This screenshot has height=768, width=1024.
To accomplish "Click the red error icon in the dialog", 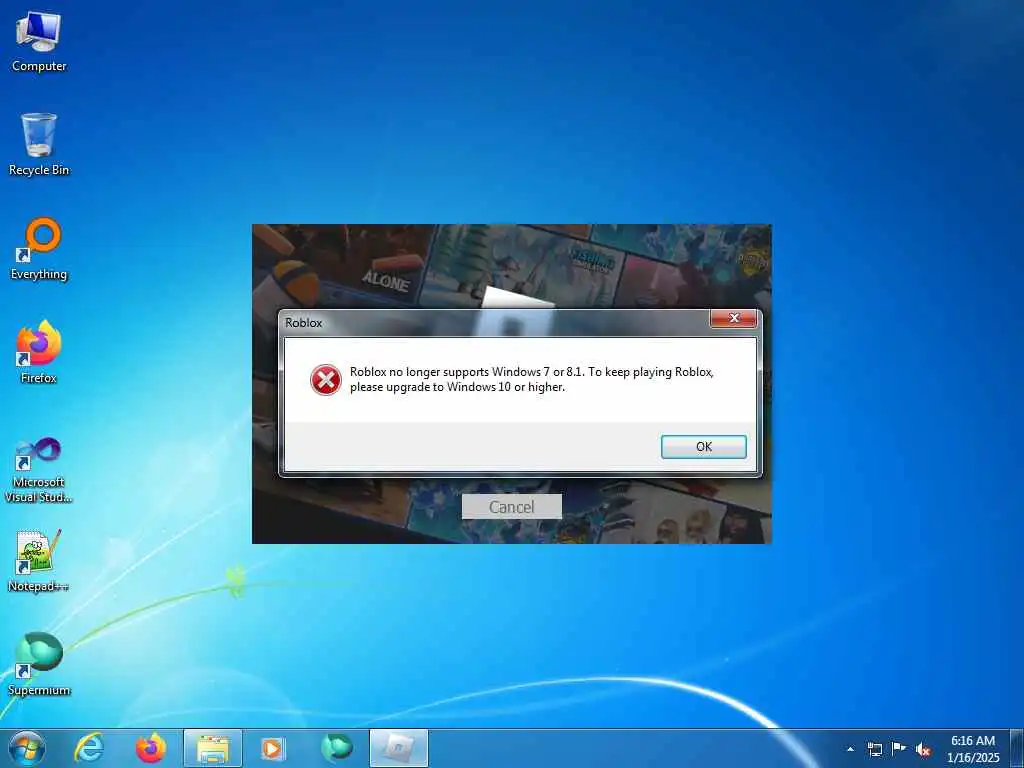I will [325, 379].
